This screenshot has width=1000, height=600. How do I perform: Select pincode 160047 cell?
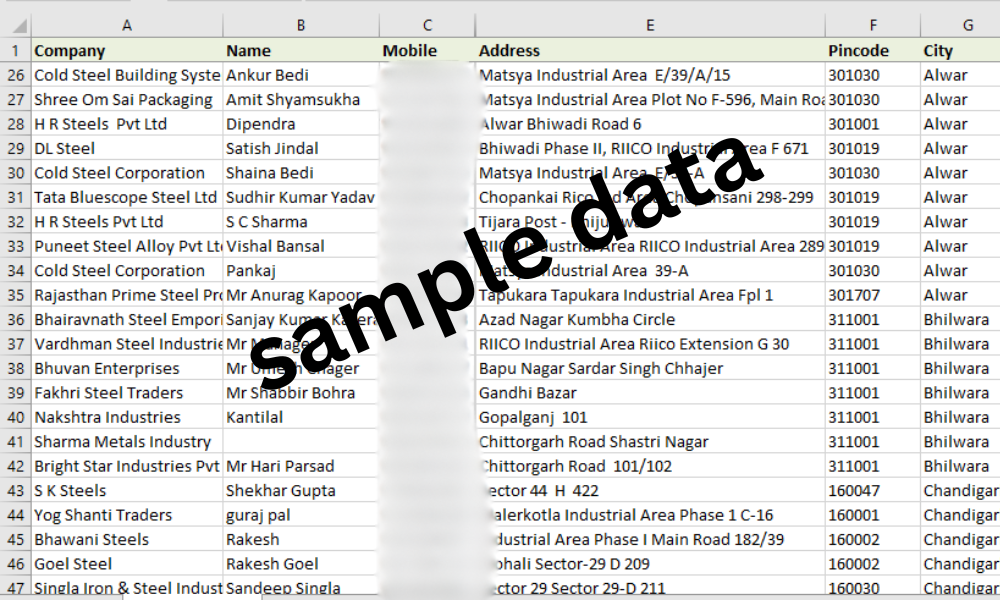tap(872, 491)
